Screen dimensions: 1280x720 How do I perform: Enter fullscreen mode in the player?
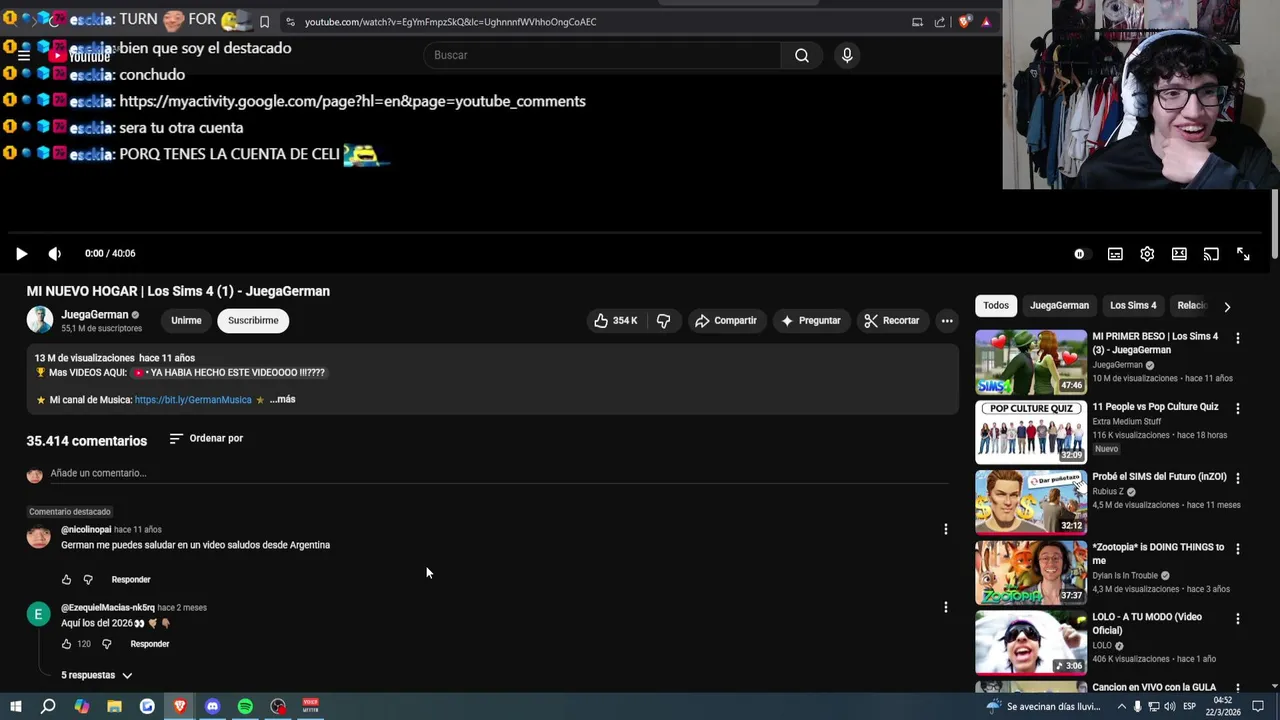point(1243,254)
